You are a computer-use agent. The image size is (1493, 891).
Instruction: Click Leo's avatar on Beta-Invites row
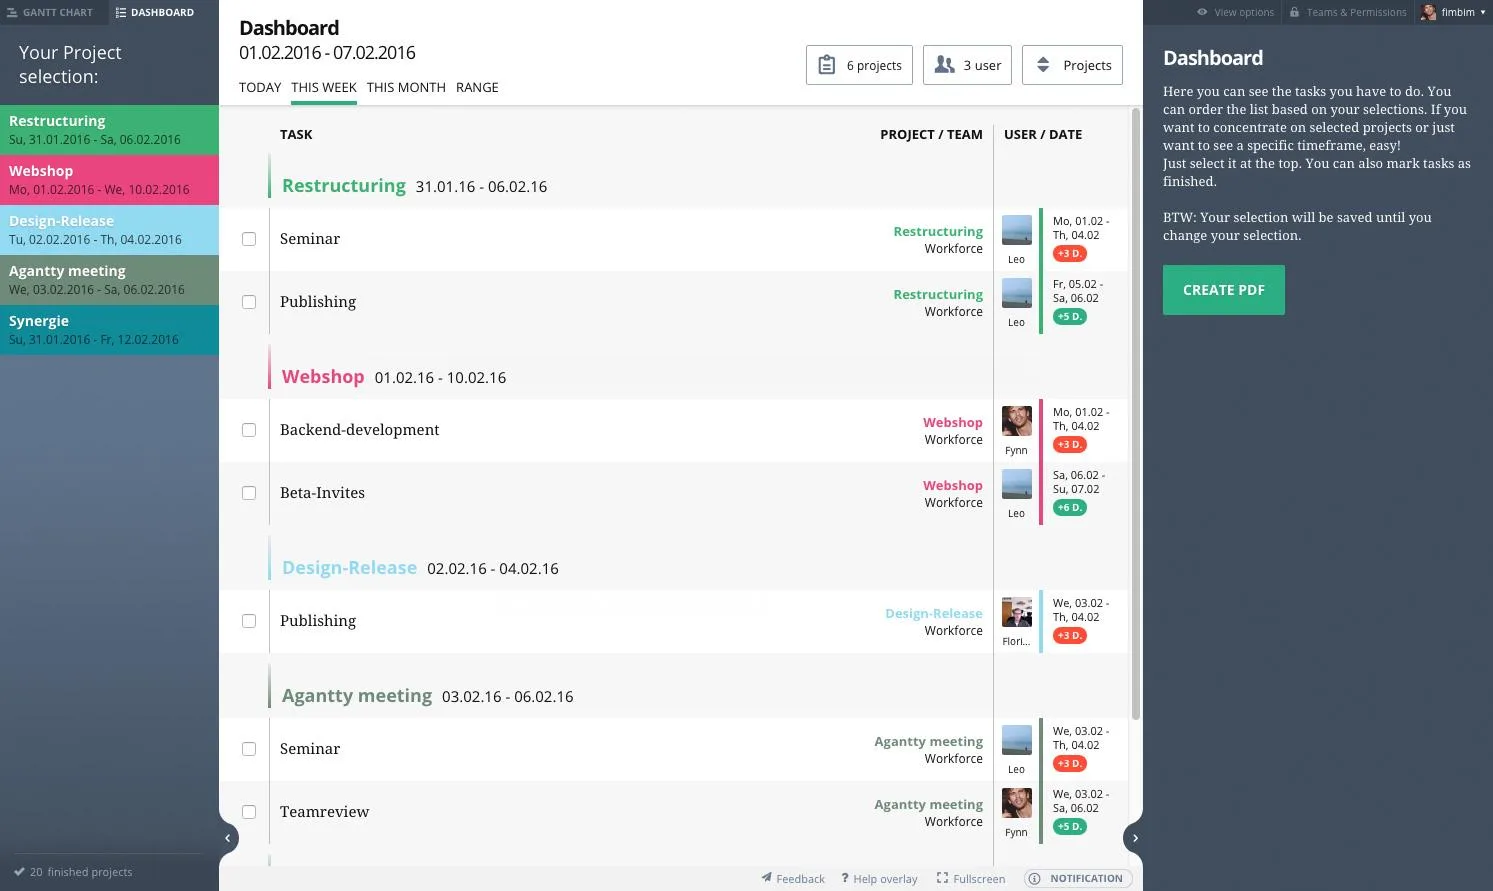click(1017, 484)
